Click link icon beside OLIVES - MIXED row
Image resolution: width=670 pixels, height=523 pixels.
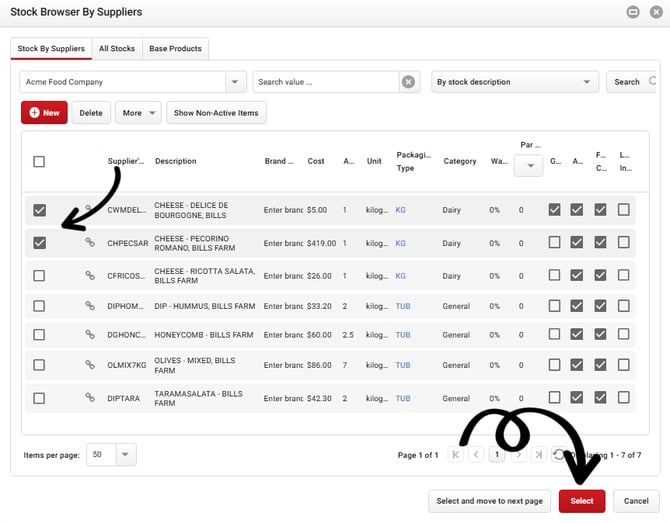(90, 365)
